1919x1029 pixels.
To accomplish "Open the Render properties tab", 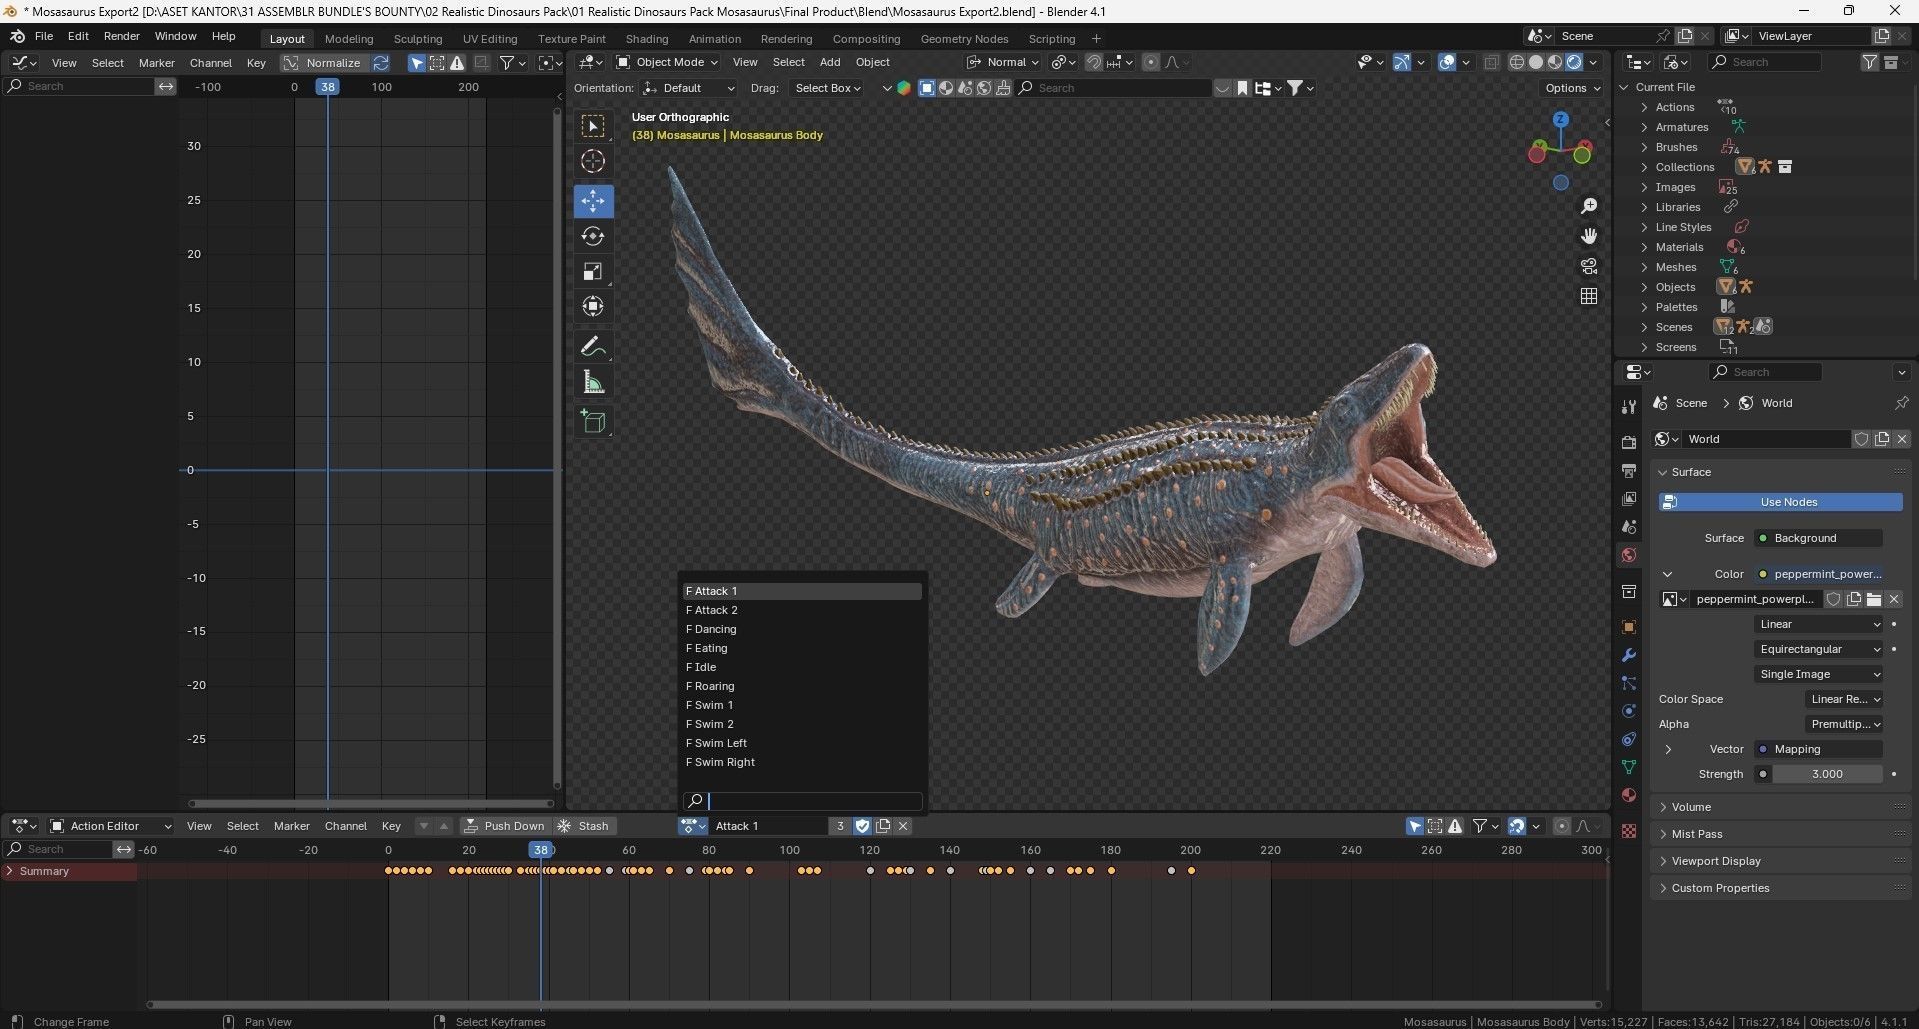I will coord(1629,442).
